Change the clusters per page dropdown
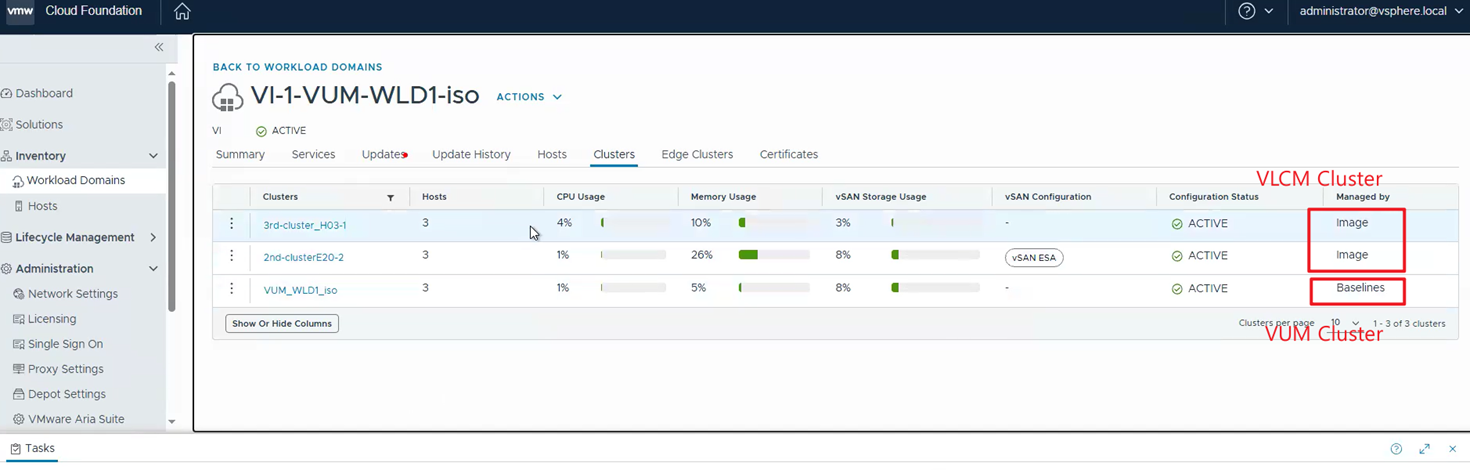 point(1345,323)
